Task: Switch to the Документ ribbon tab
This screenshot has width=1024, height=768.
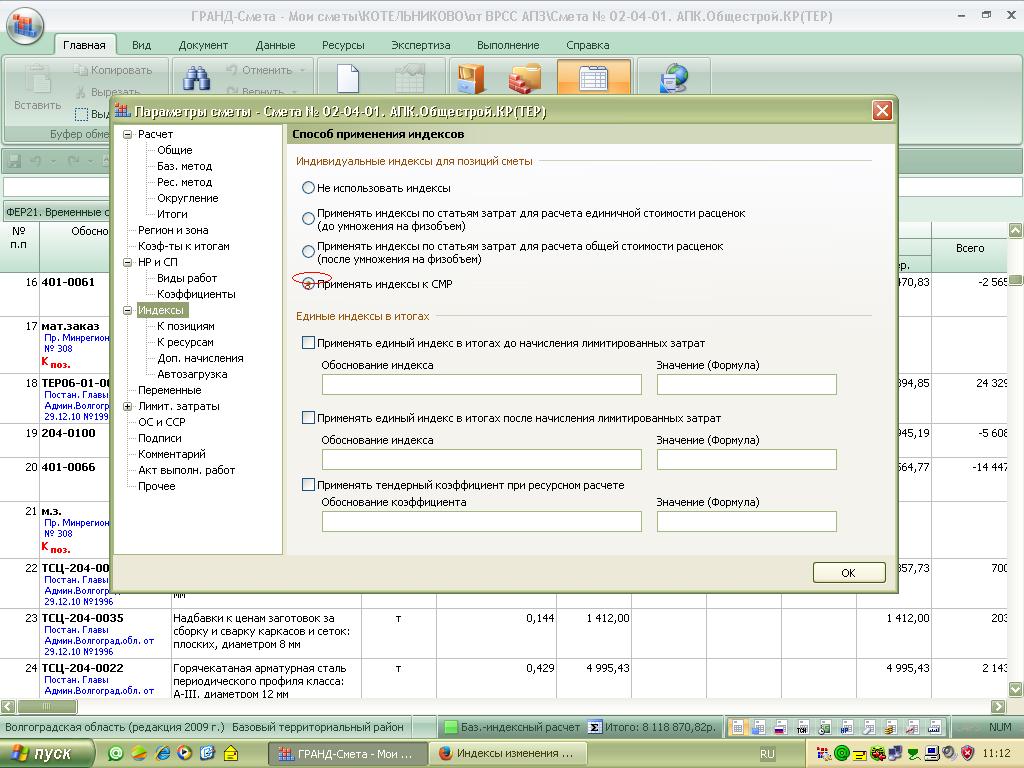Action: coord(203,45)
